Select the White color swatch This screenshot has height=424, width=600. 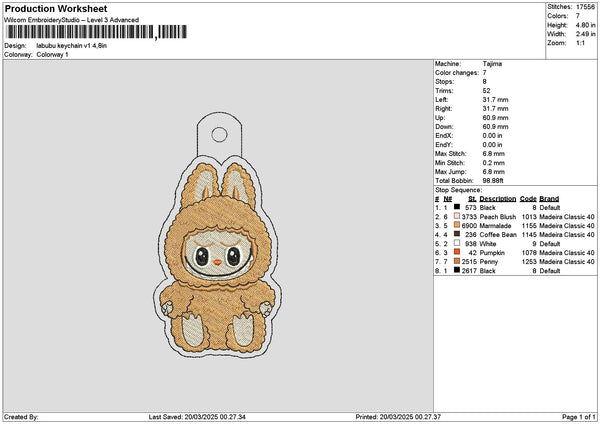tap(457, 243)
